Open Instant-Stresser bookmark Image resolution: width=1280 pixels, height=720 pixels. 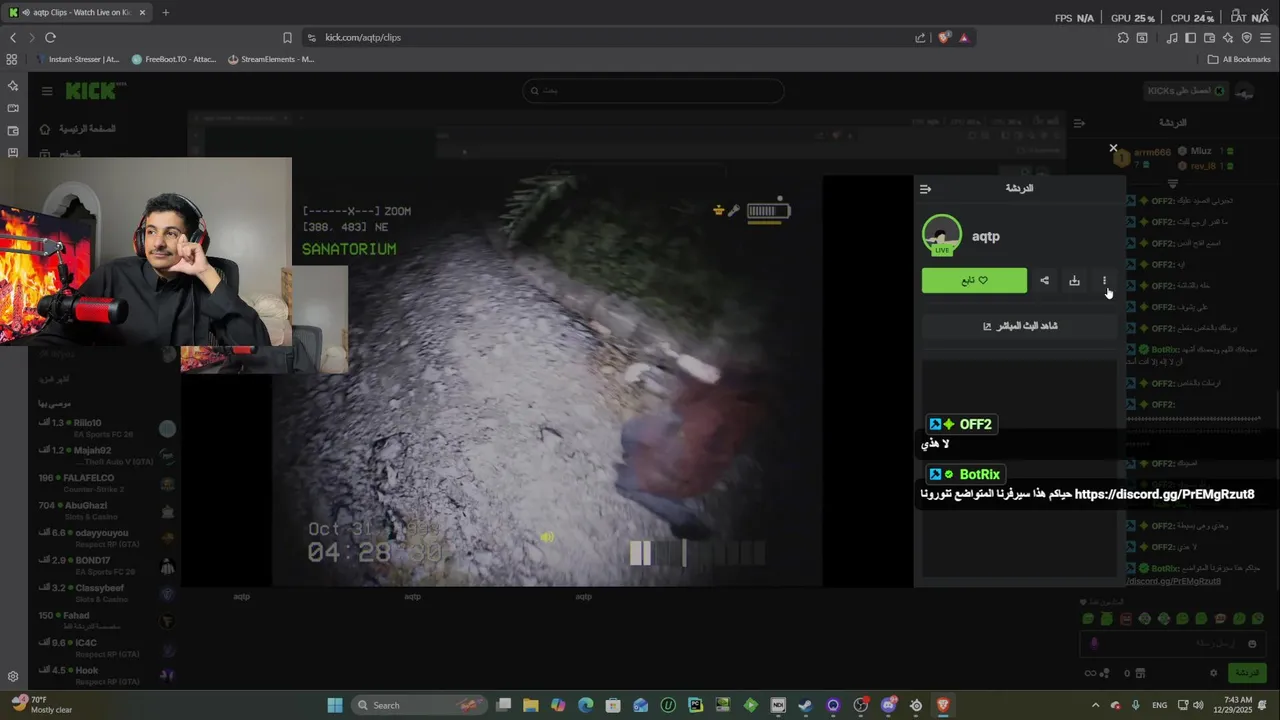point(77,59)
